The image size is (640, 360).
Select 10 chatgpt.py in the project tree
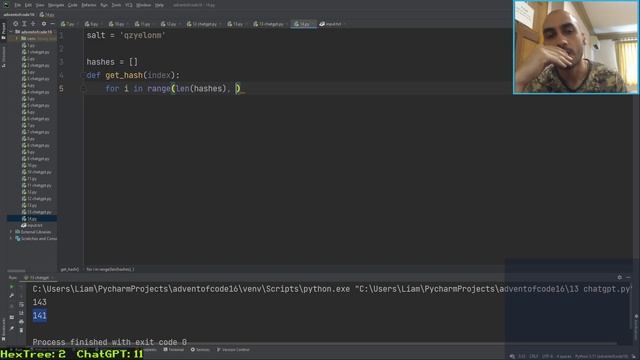(x=37, y=172)
